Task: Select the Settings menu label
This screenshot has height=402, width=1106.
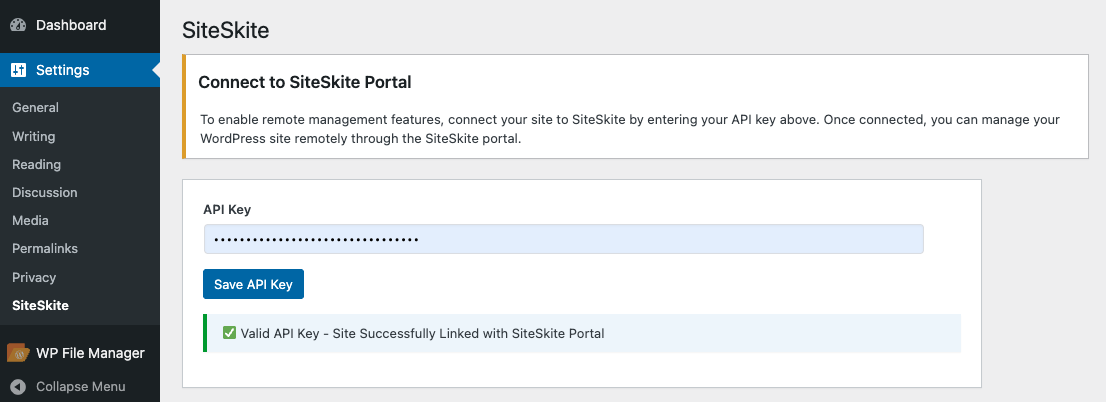Action: coord(63,70)
